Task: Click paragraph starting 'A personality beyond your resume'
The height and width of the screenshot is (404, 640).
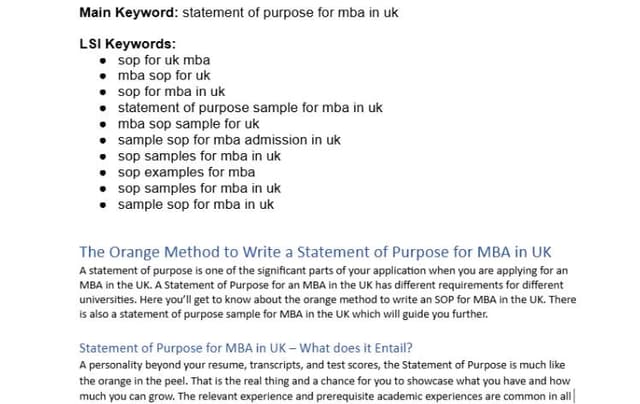Action: pyautogui.click(x=327, y=381)
